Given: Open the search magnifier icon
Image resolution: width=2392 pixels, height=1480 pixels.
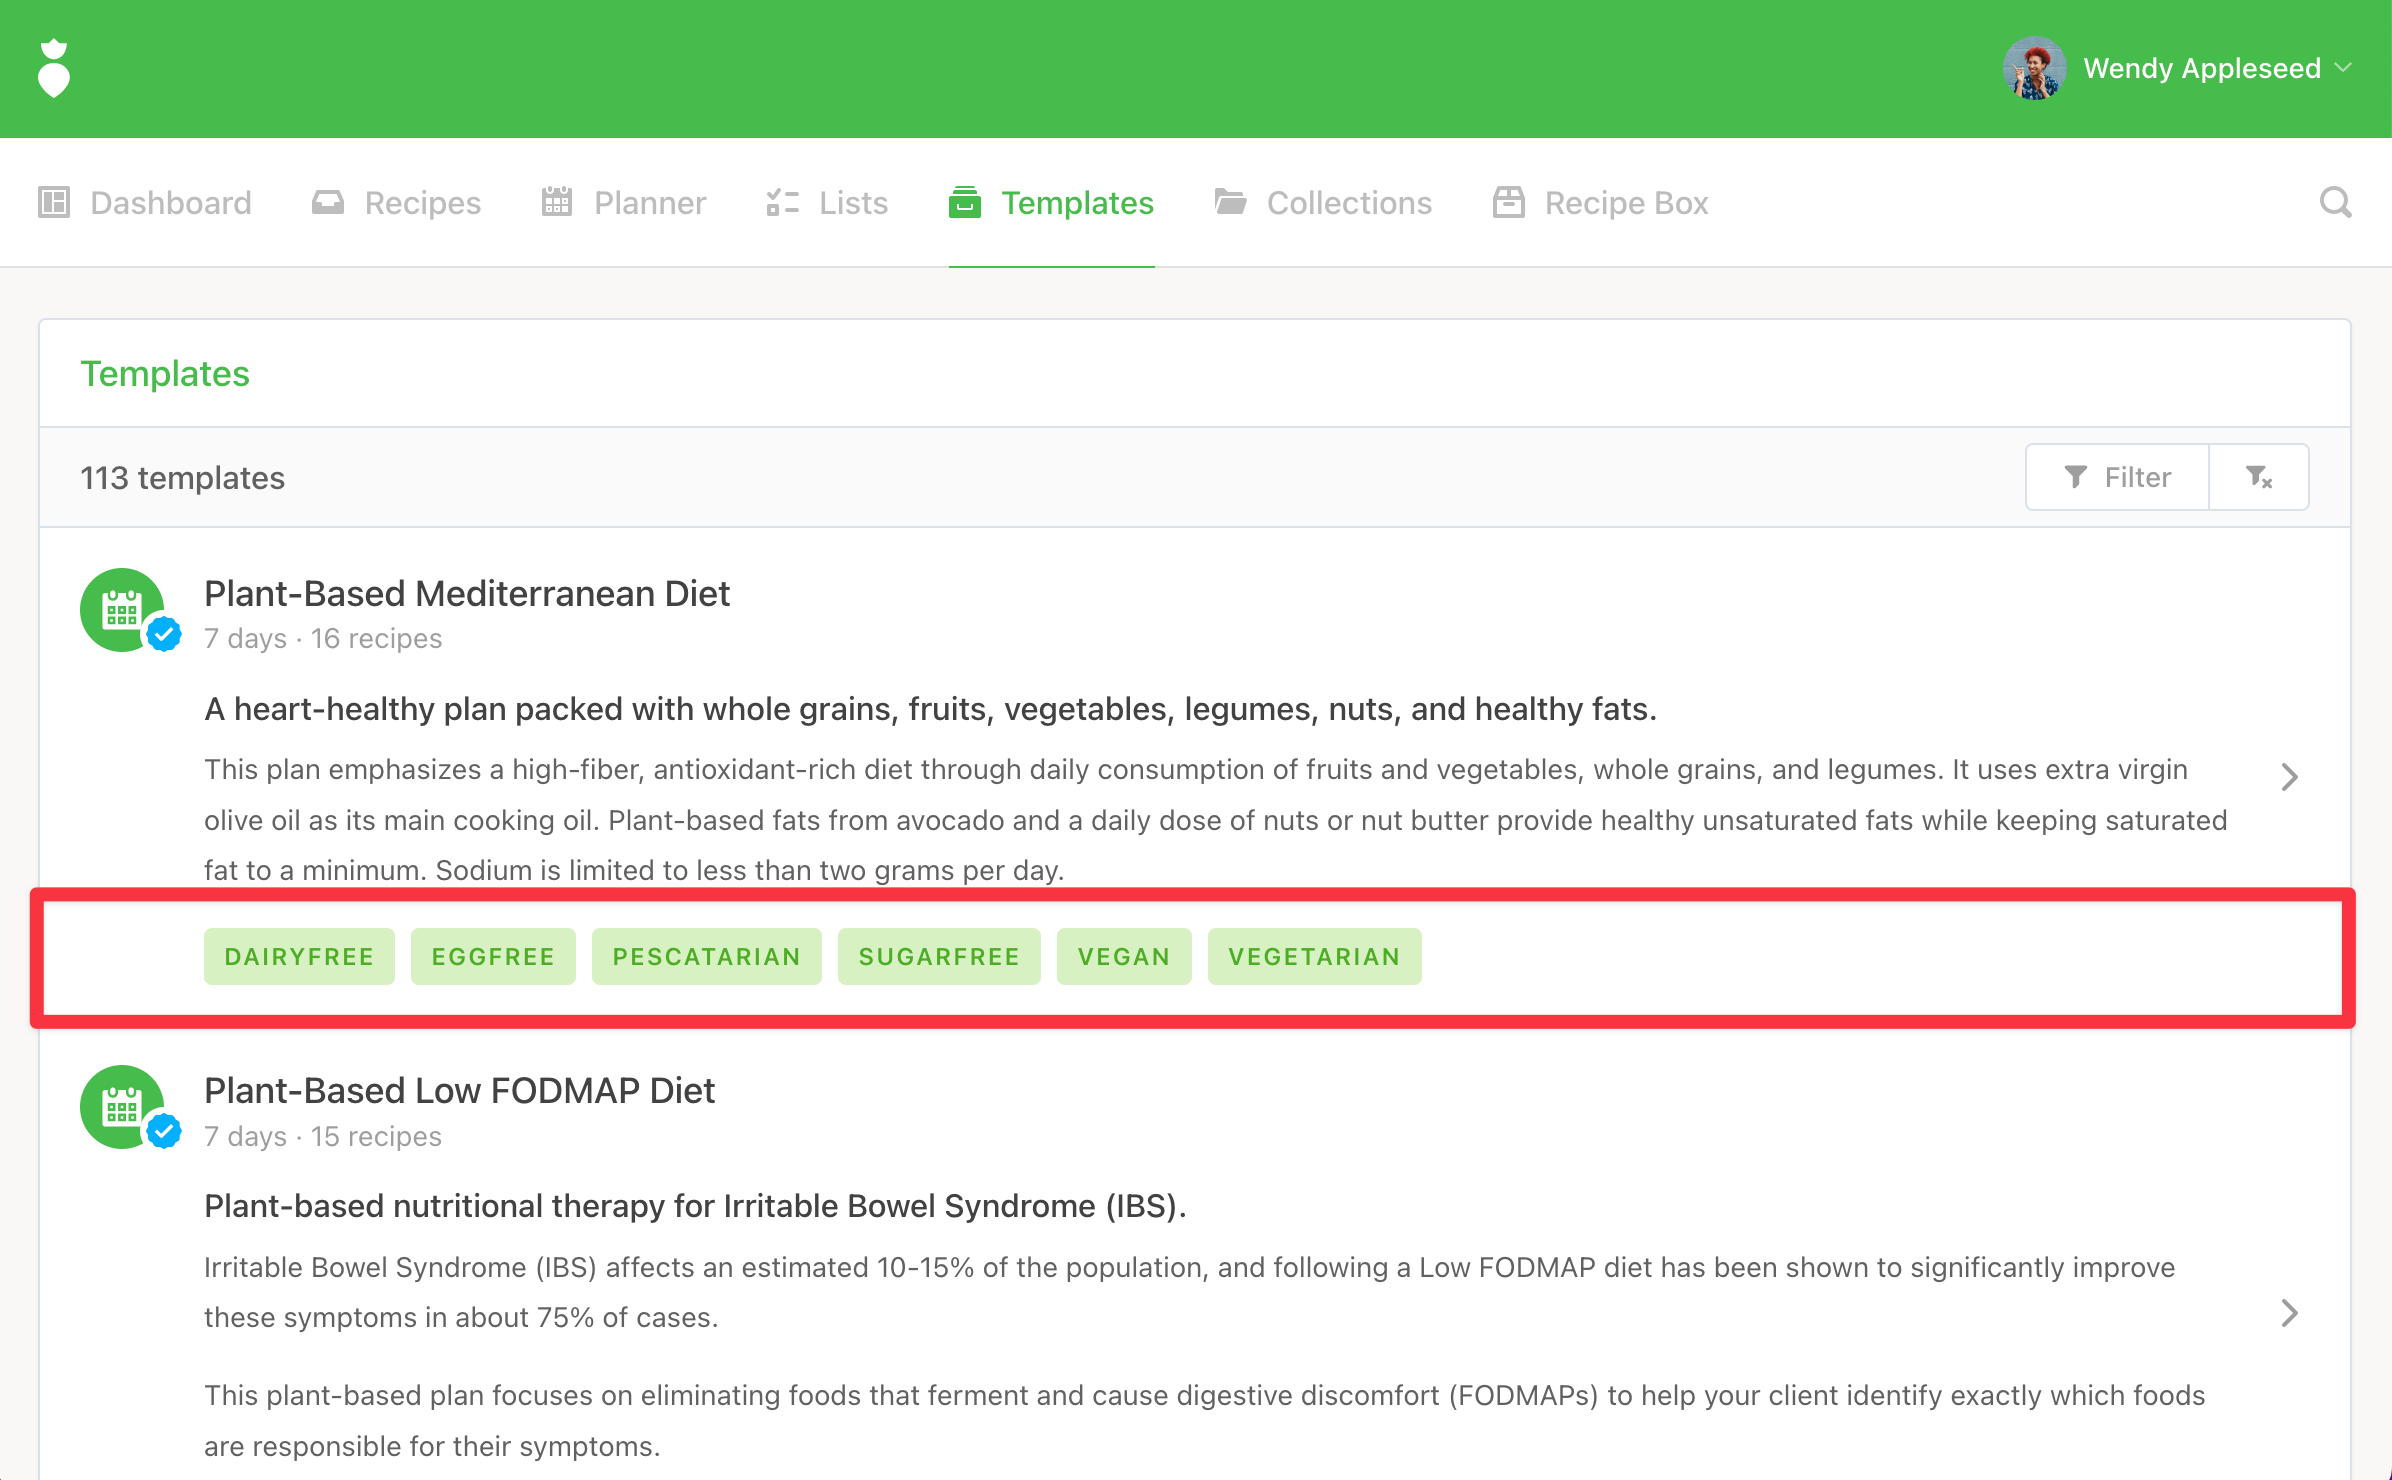Looking at the screenshot, I should pos(2335,203).
